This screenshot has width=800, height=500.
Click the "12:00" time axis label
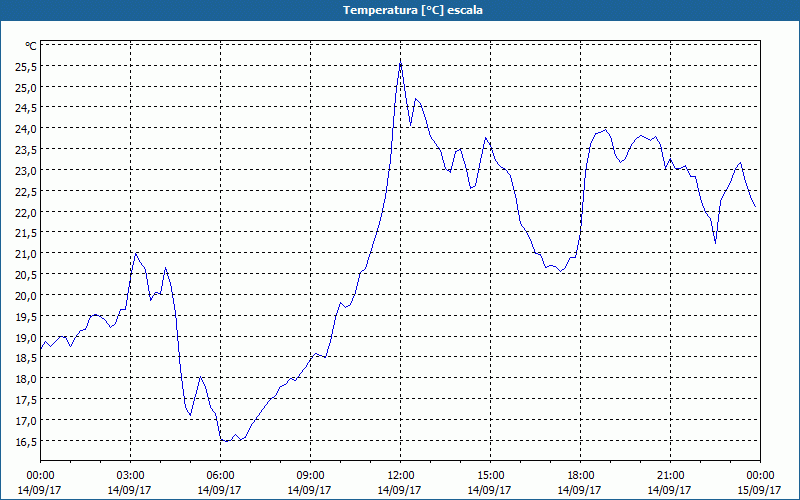(401, 476)
